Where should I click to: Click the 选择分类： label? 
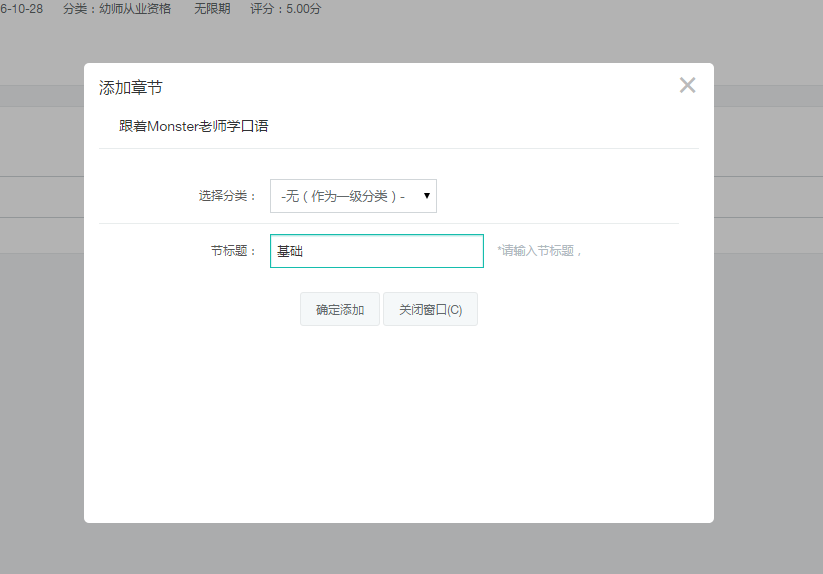click(228, 196)
